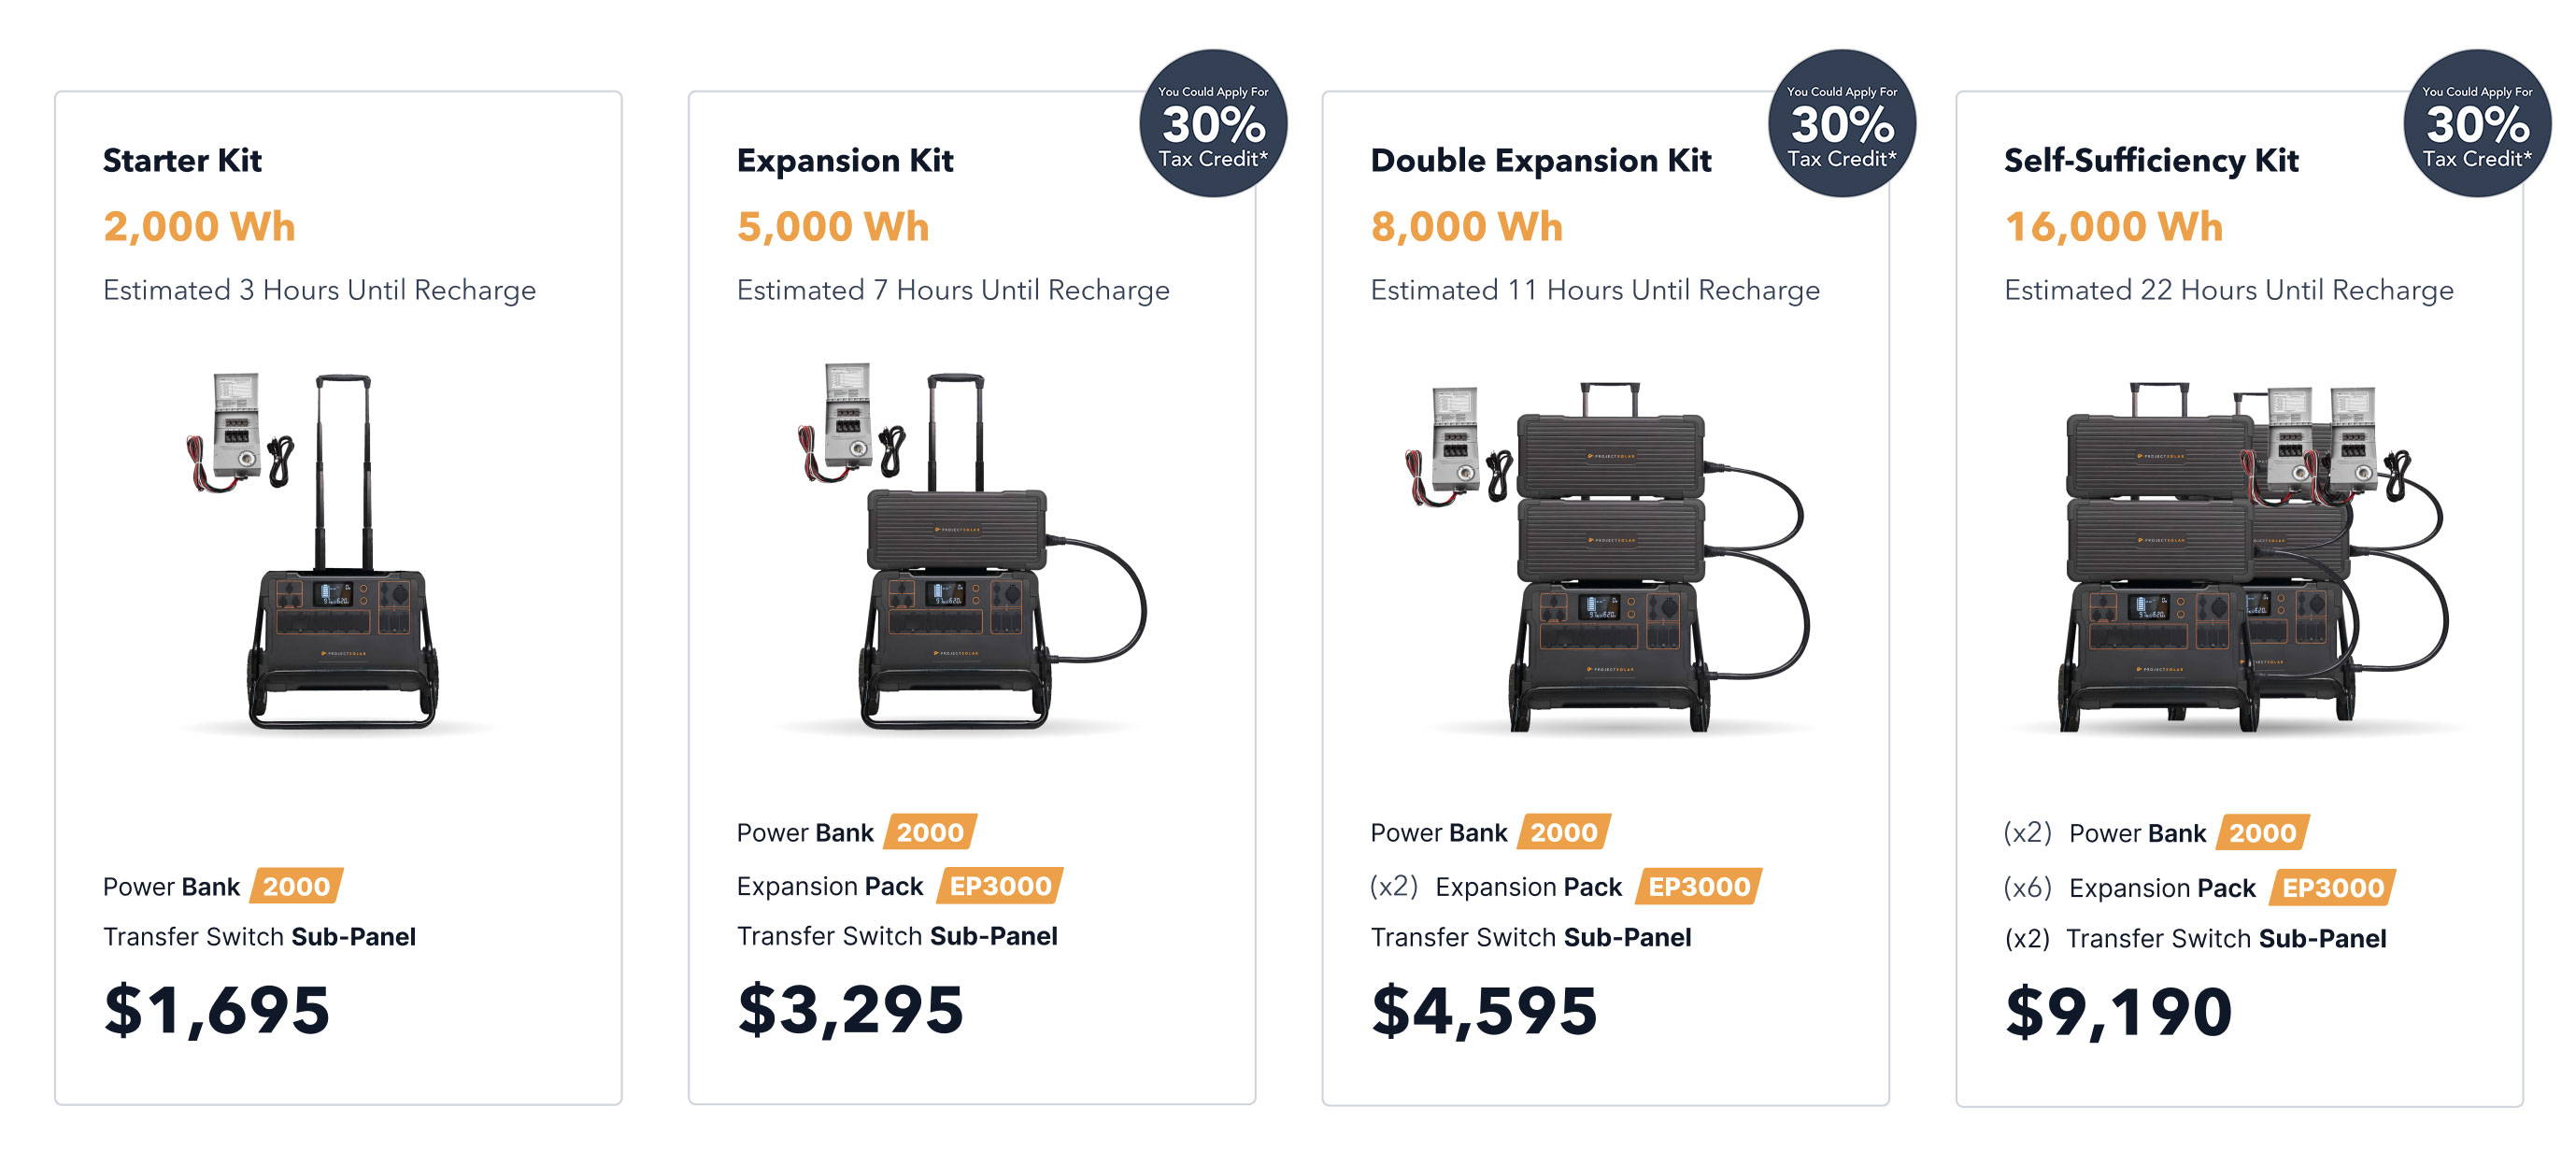
Task: Click the Starter Kit product image
Action: pyautogui.click(x=338, y=552)
